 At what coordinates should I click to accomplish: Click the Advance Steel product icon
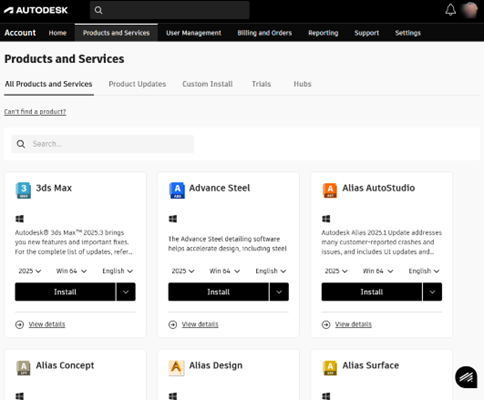[x=177, y=190]
